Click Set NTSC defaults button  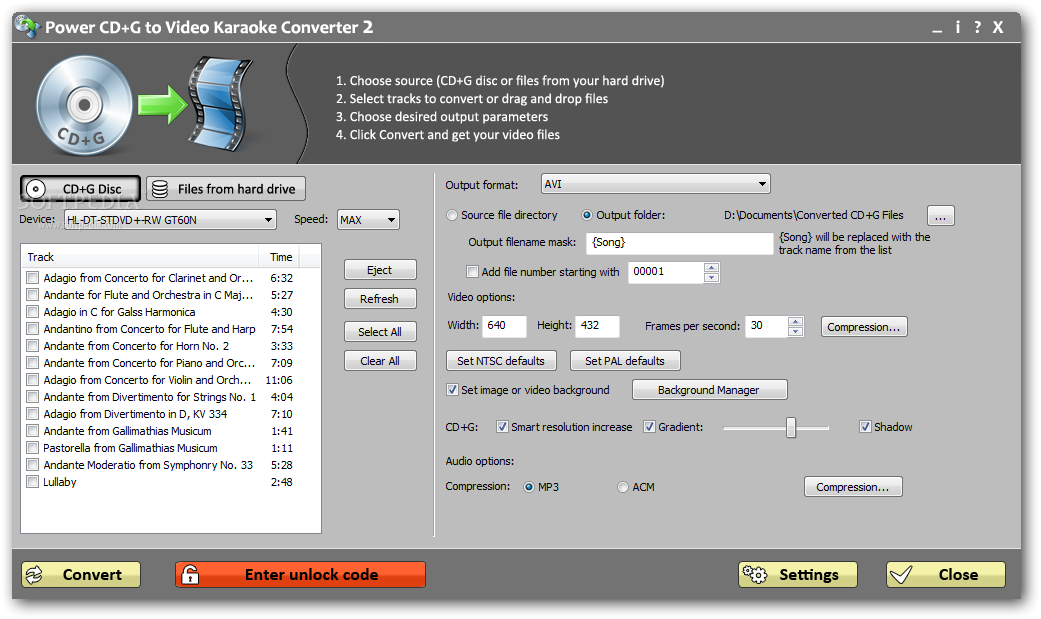click(x=501, y=361)
